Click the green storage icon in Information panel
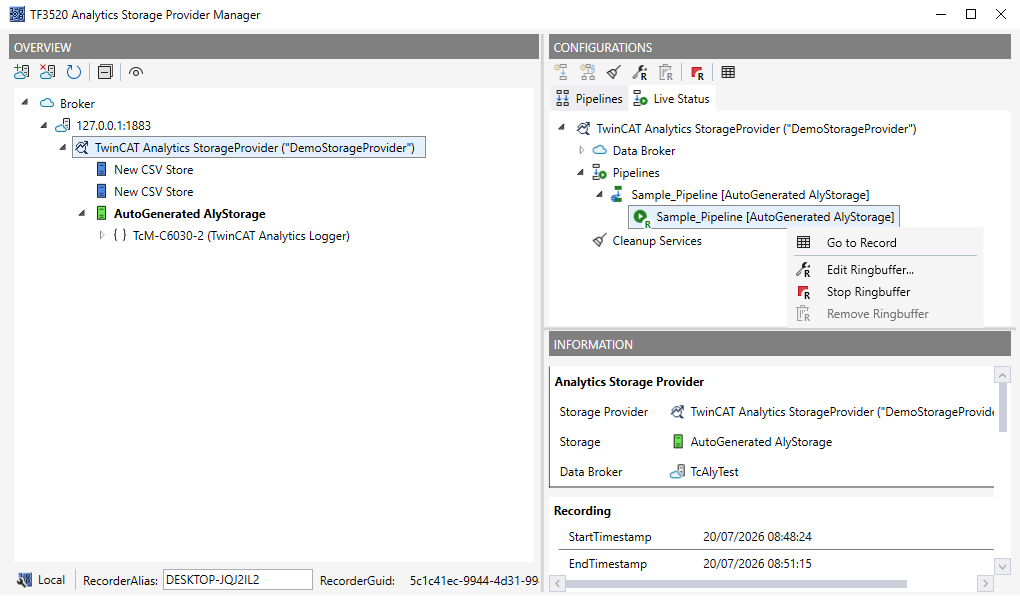Viewport: 1020px width, 600px height. (x=678, y=441)
